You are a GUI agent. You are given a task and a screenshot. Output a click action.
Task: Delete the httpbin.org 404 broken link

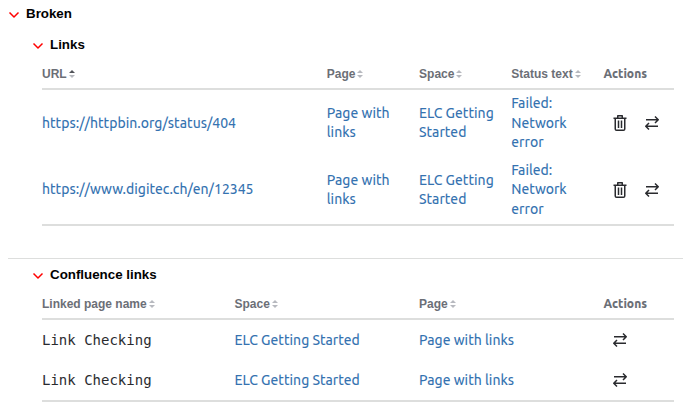620,123
